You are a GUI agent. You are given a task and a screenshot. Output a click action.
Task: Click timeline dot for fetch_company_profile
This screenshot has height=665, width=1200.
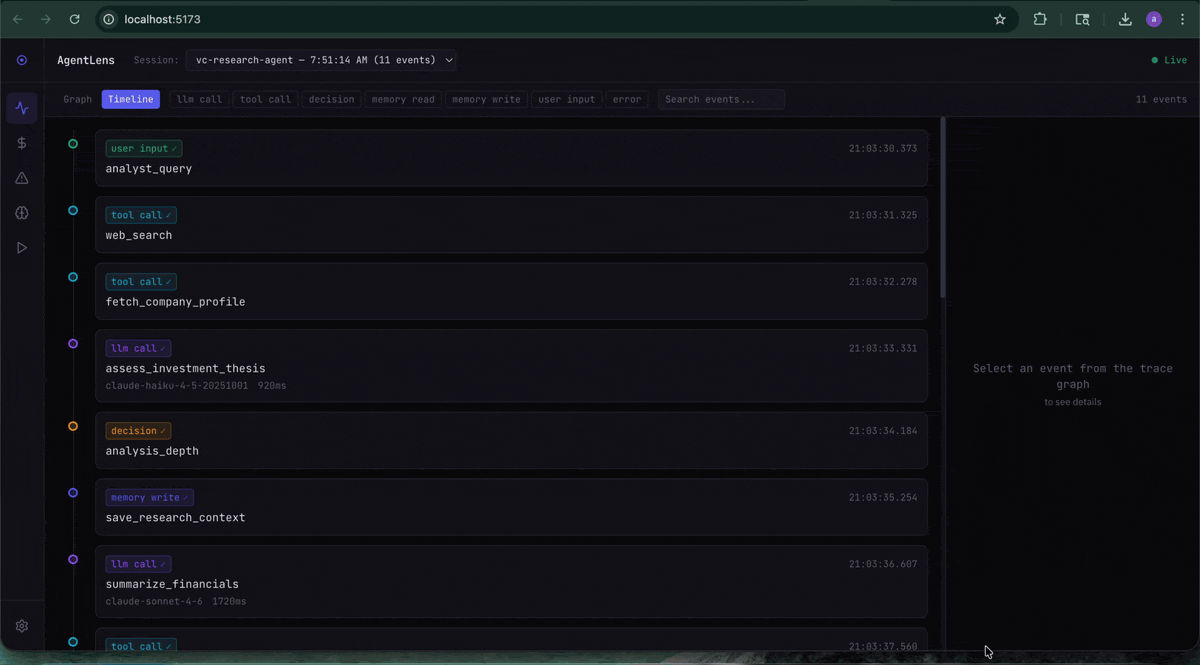(x=73, y=277)
